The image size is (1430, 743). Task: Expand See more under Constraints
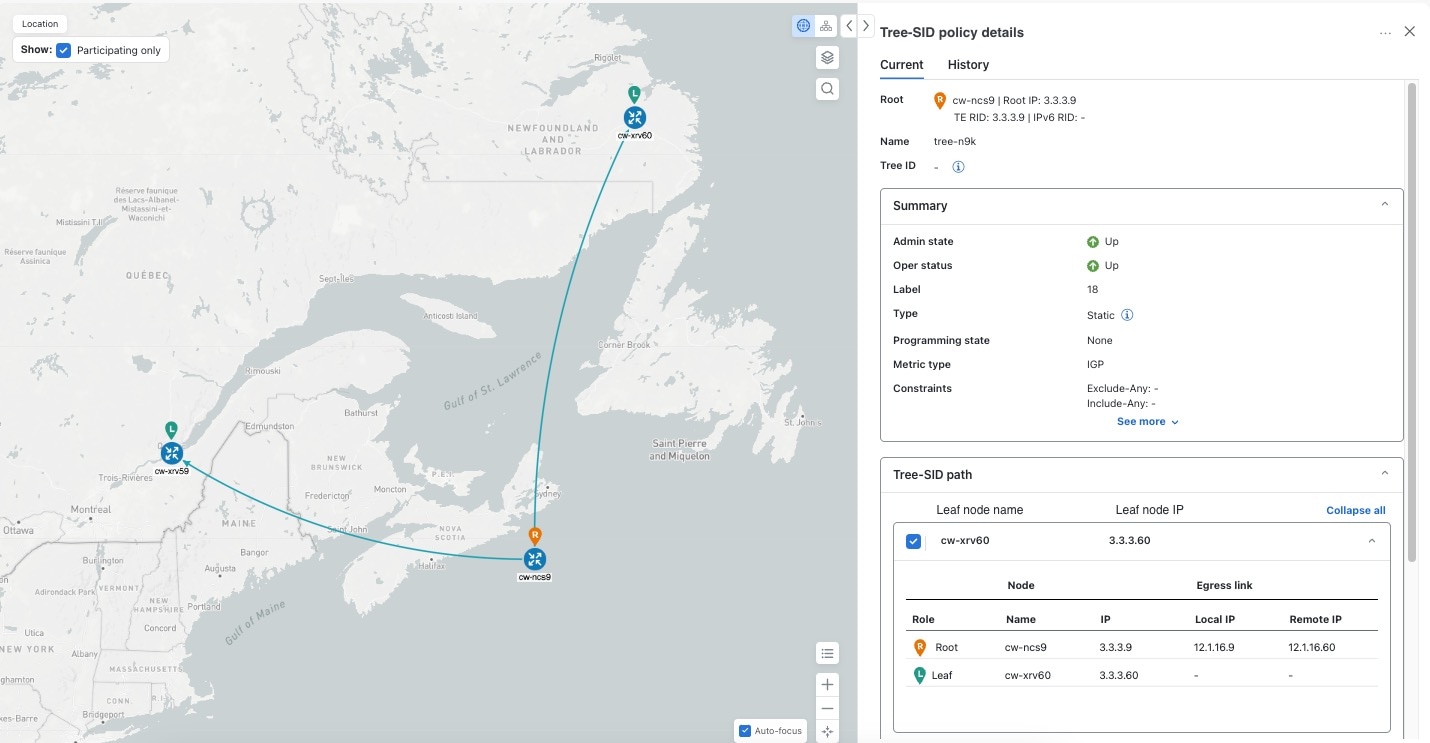[1148, 422]
